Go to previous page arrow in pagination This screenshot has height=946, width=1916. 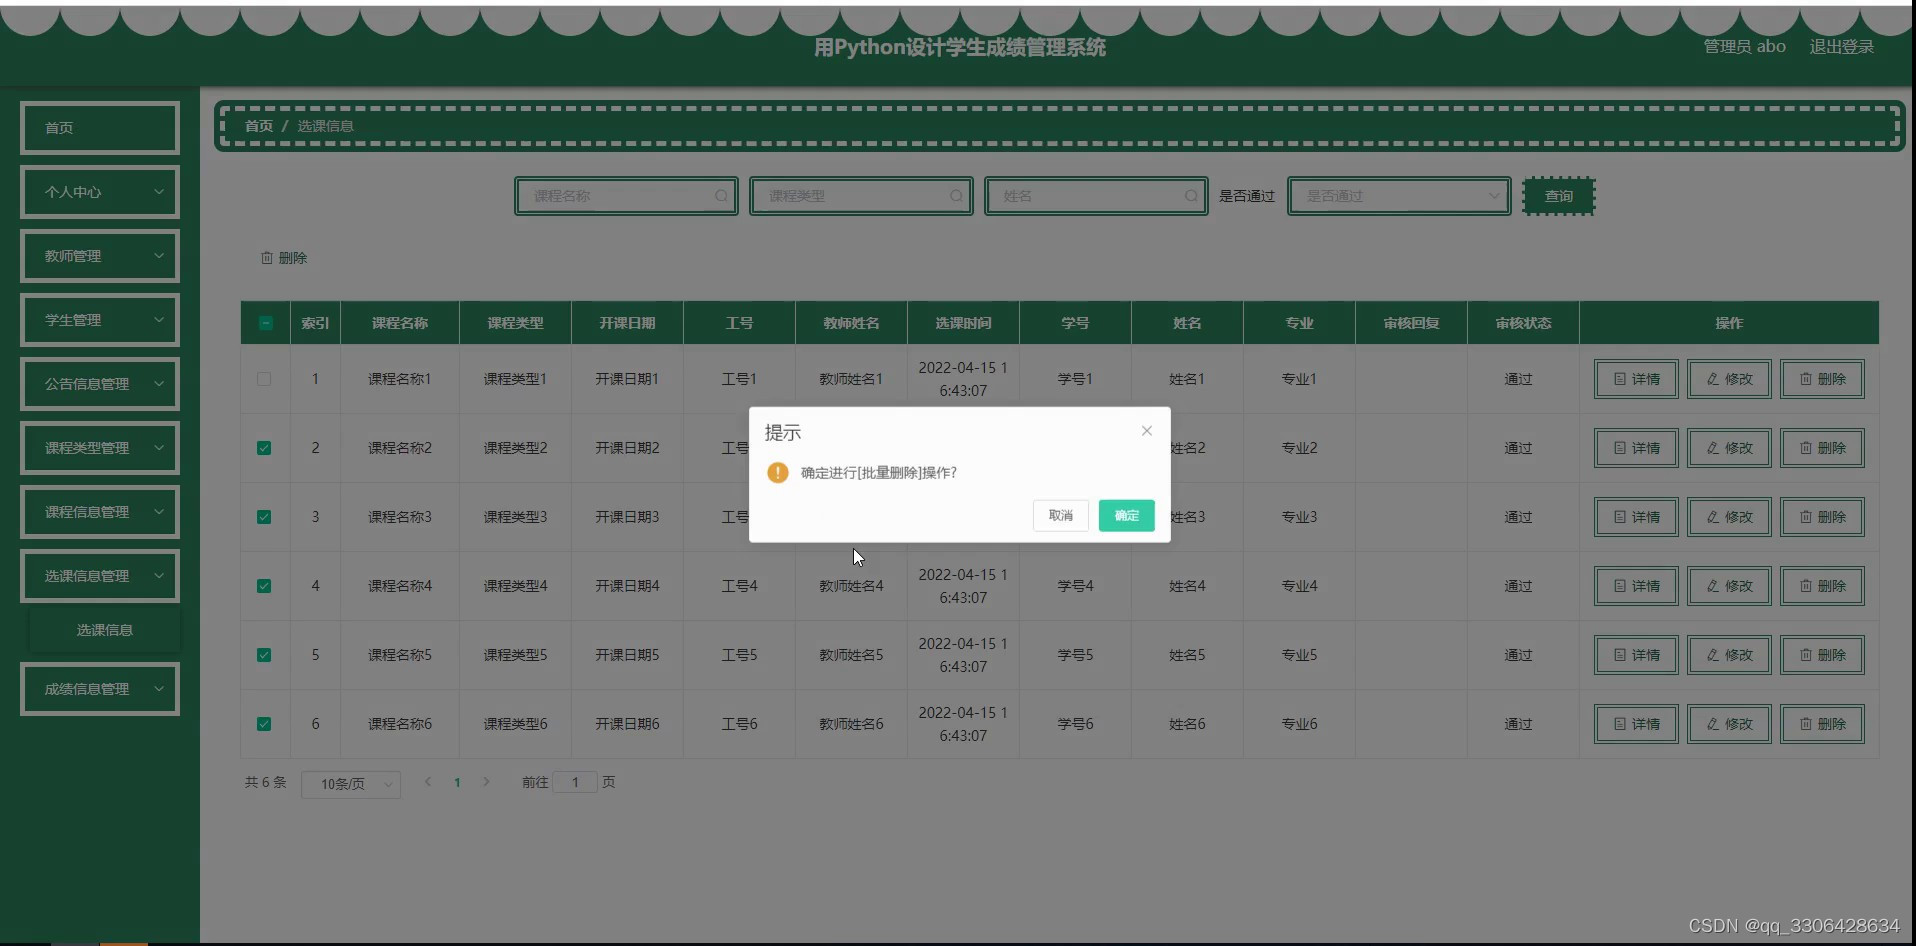click(428, 782)
